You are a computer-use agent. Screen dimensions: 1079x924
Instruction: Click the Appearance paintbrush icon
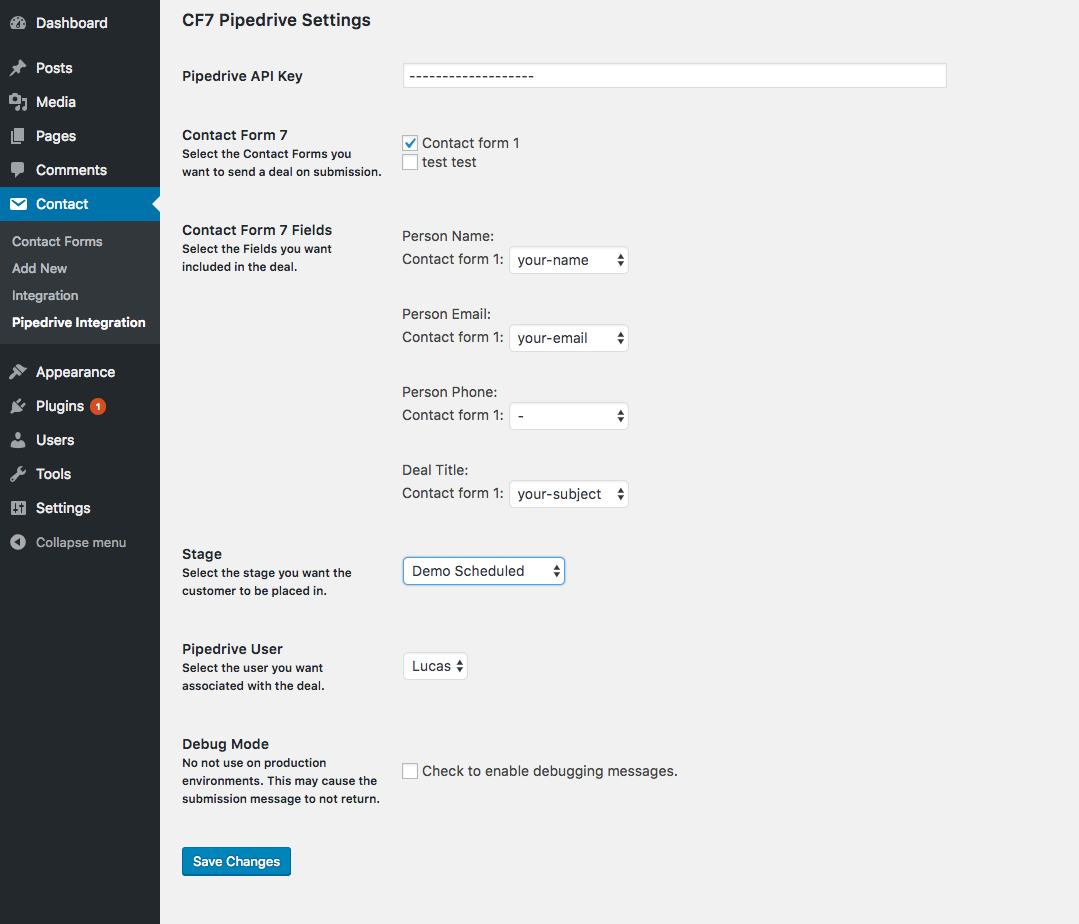pos(18,372)
